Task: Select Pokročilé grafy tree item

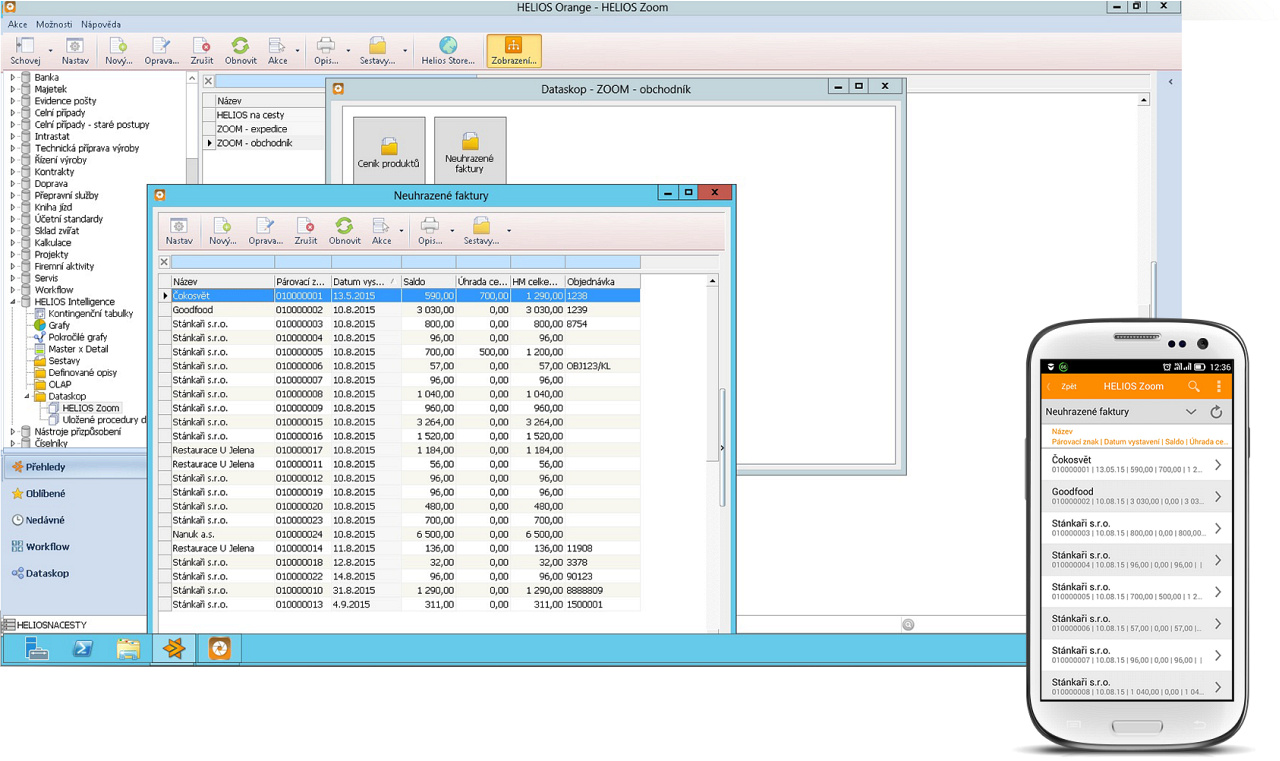Action: [x=78, y=337]
